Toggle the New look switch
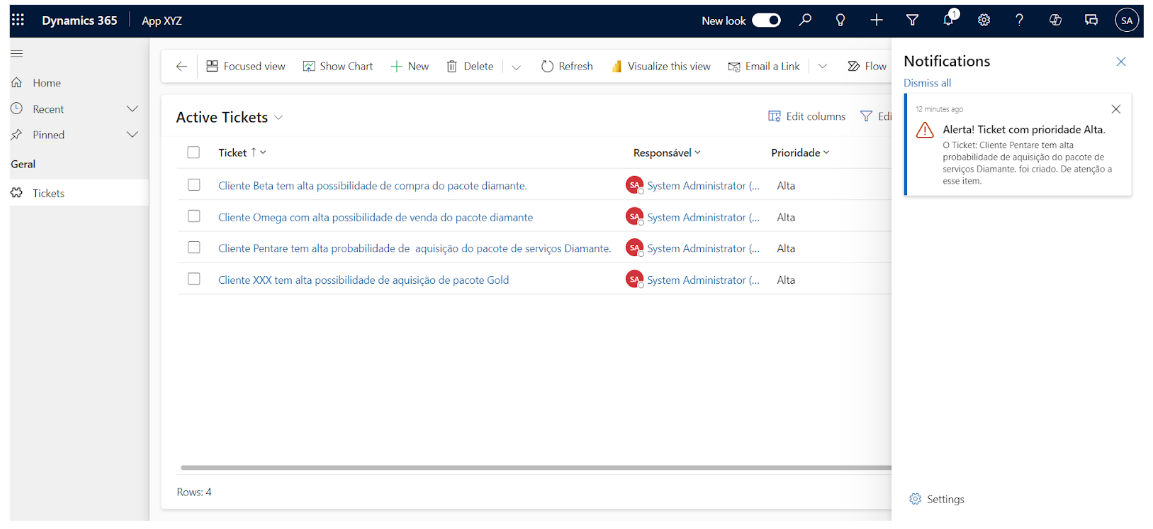The height and width of the screenshot is (529, 1153). coord(766,20)
